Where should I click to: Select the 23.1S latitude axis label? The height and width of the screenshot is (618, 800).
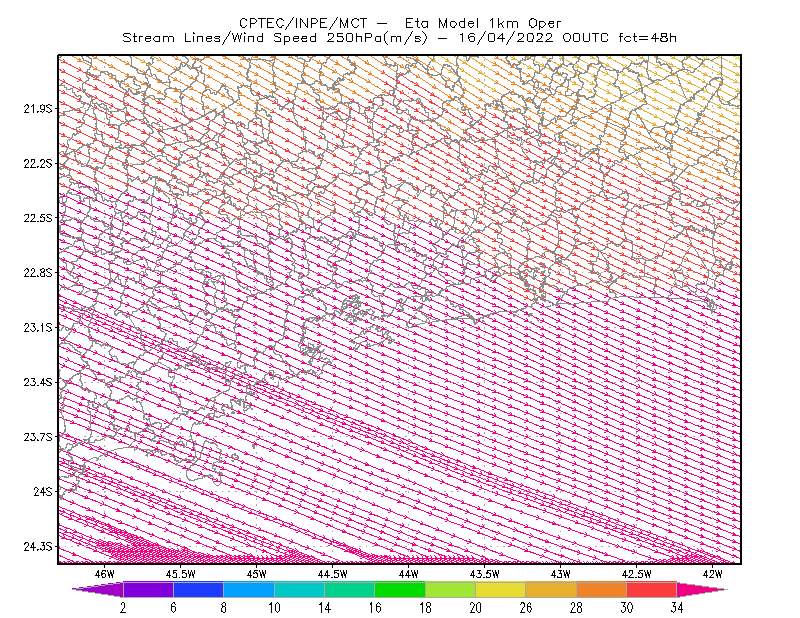point(38,327)
